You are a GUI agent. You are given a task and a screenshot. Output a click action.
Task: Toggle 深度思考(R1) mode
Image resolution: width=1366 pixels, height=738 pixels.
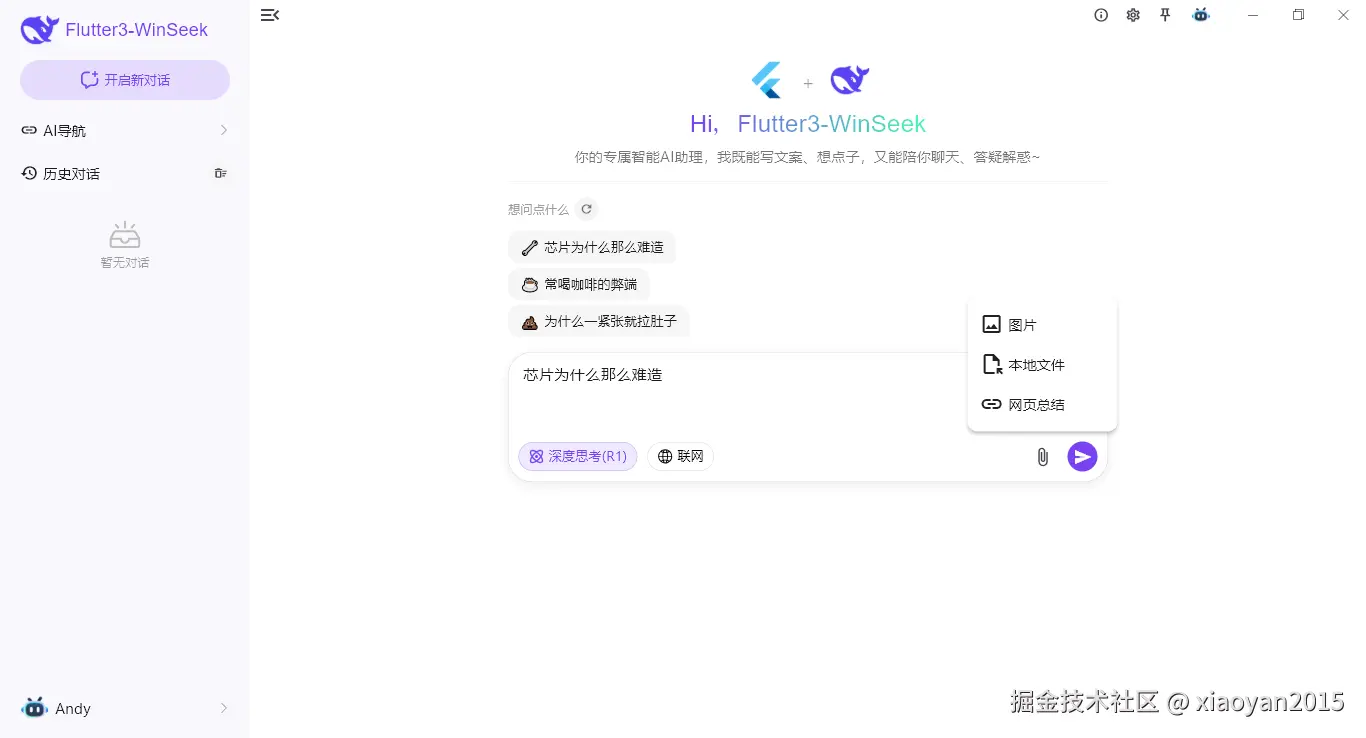coord(578,456)
